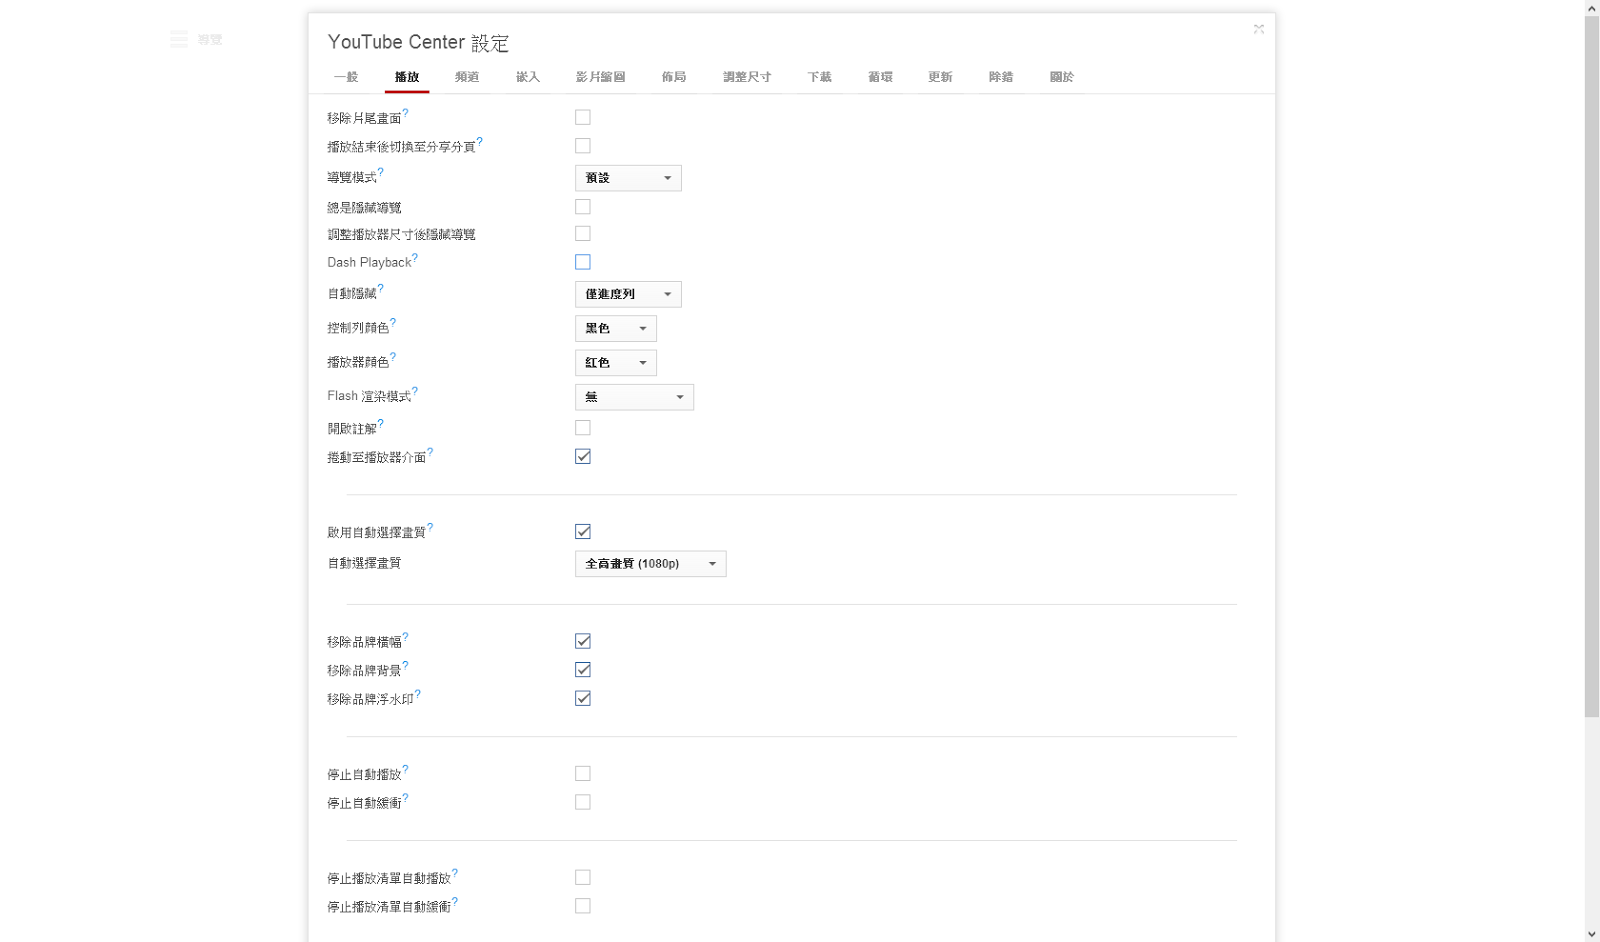Close the YouTube Center settings dialog
Viewport: 1600px width, 942px height.
(1259, 29)
